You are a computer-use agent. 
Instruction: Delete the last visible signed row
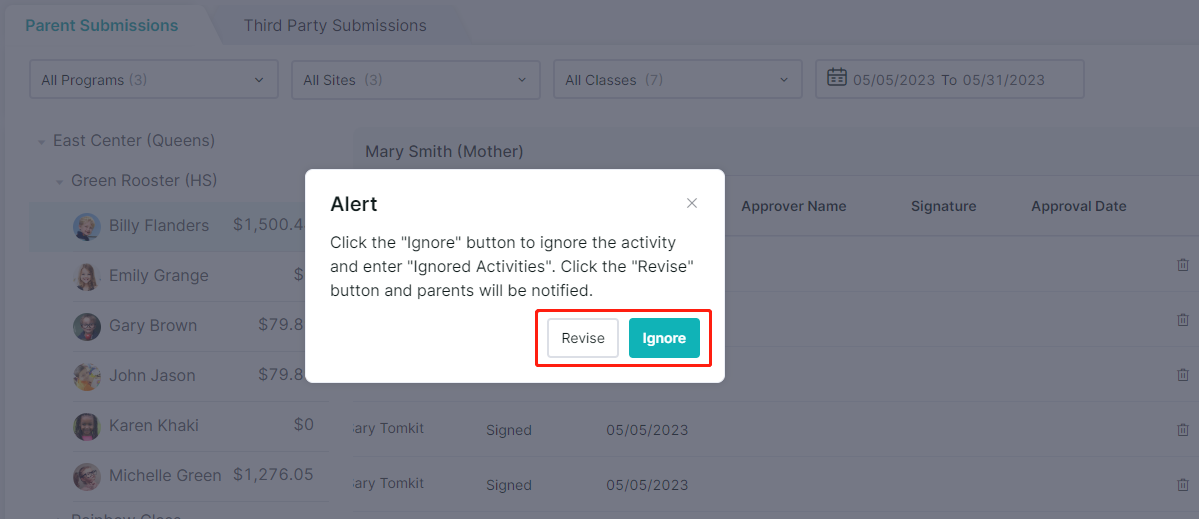click(1182, 485)
